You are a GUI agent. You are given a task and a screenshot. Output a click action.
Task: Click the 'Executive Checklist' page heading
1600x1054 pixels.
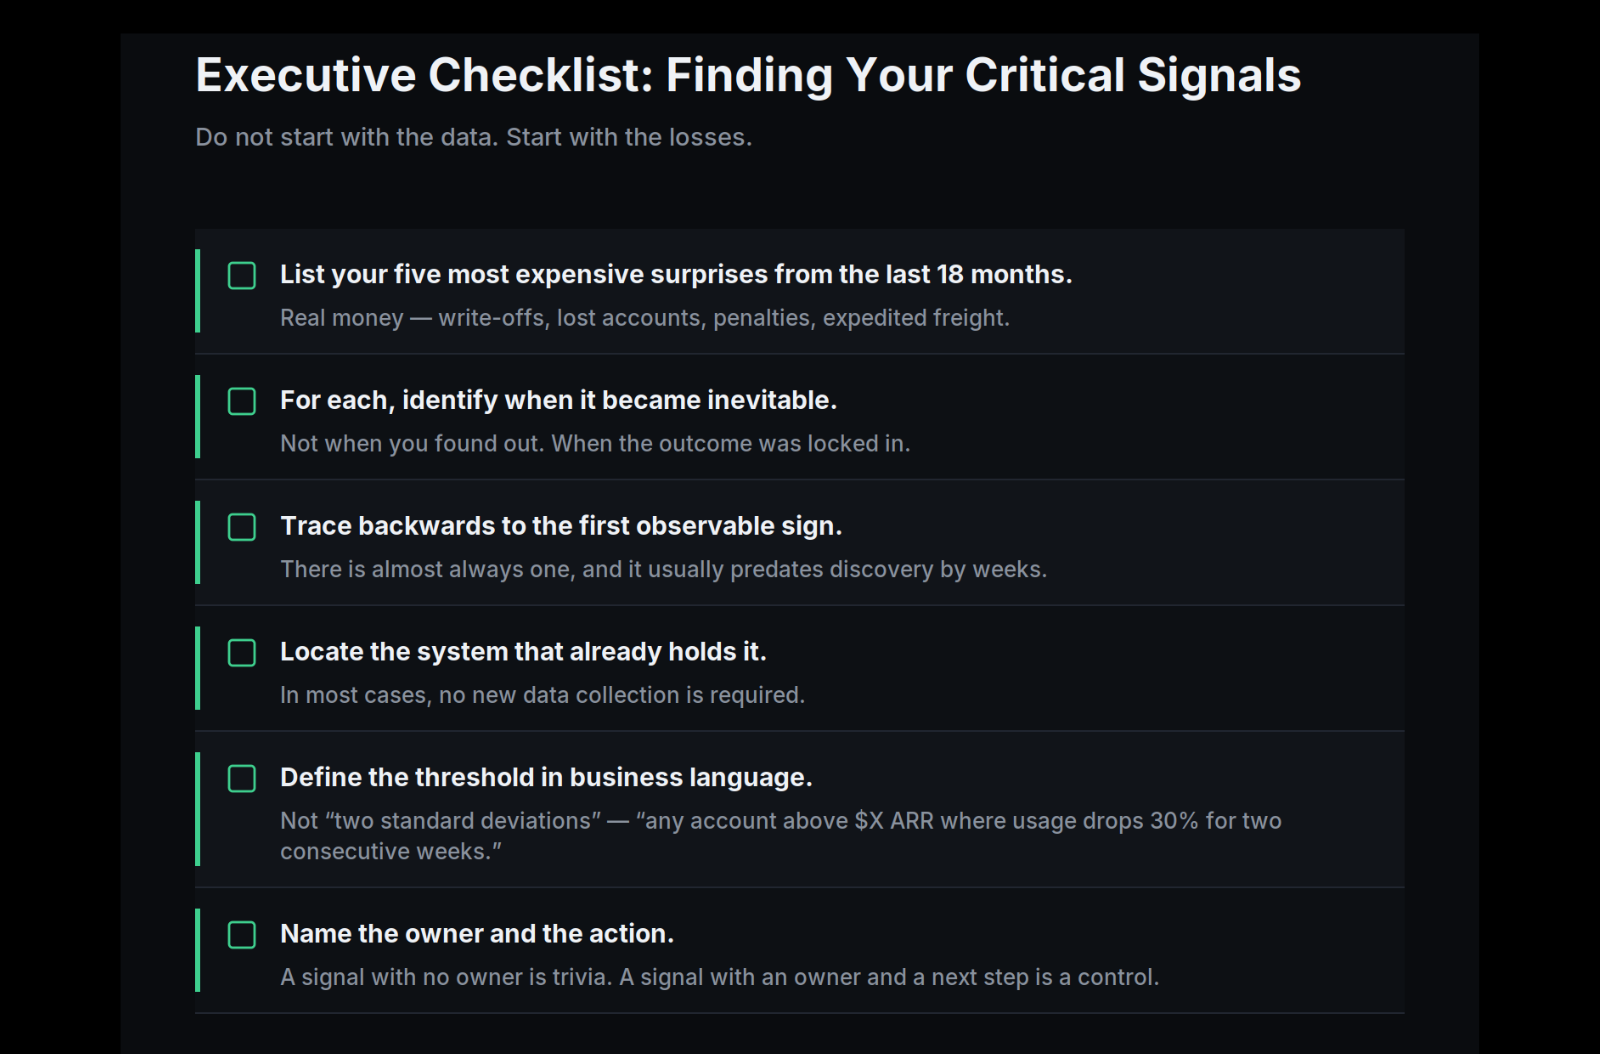pyautogui.click(x=748, y=75)
